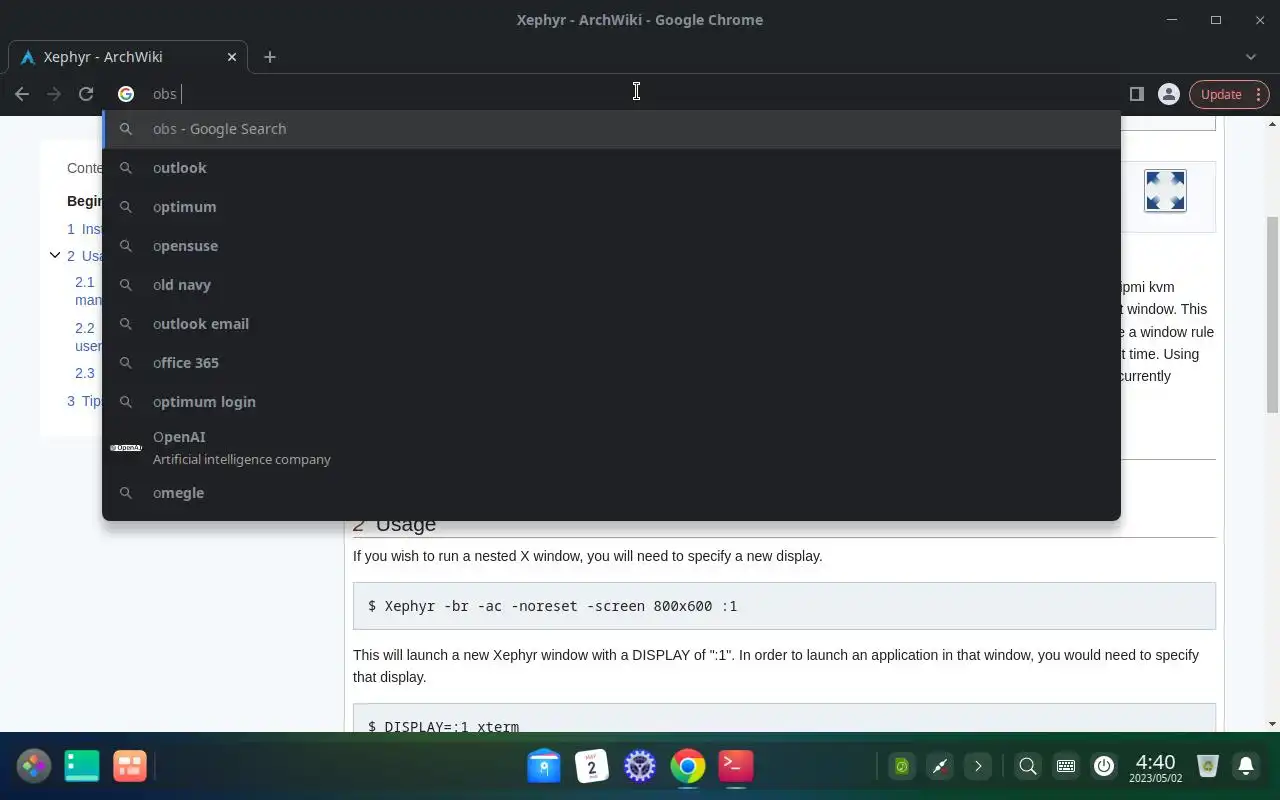This screenshot has width=1280, height=800.
Task: Open the tab search dropdown
Action: click(x=1251, y=57)
